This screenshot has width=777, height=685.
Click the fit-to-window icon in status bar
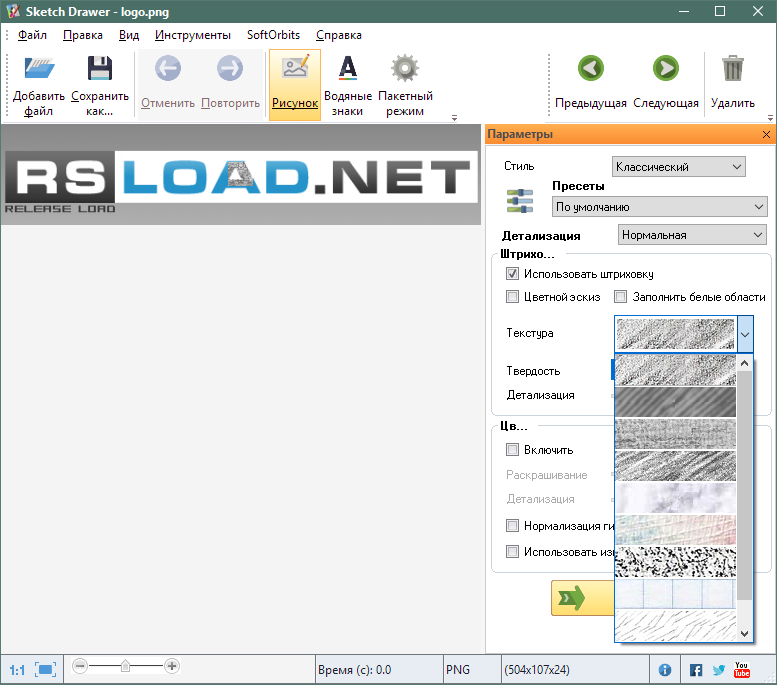pos(46,670)
